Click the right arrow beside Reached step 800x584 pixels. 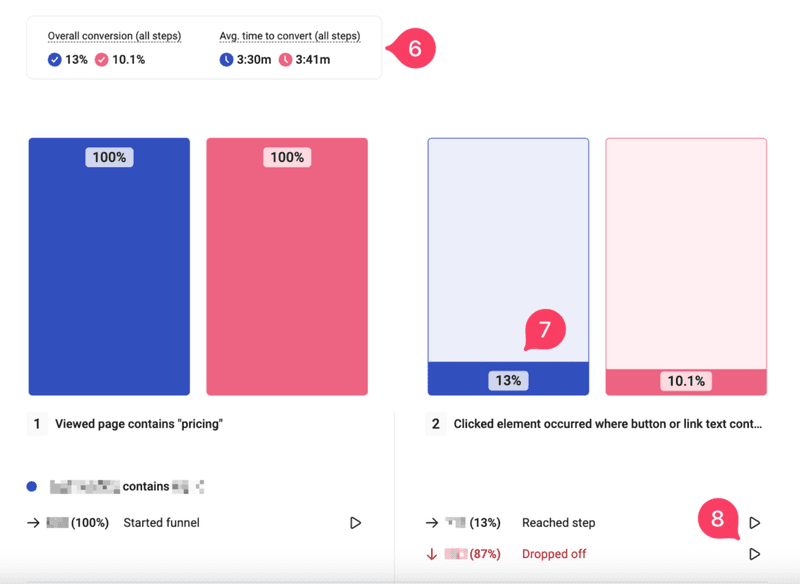432,523
